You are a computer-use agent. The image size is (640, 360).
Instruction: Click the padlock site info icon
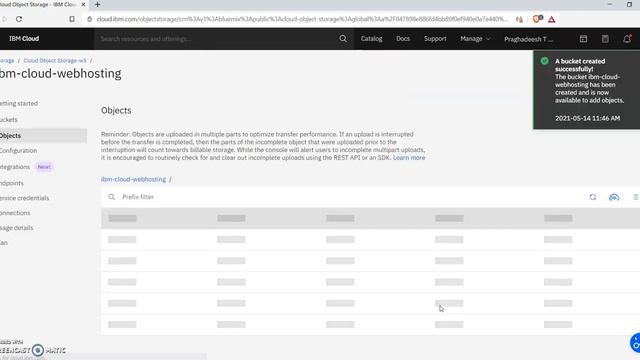89,19
